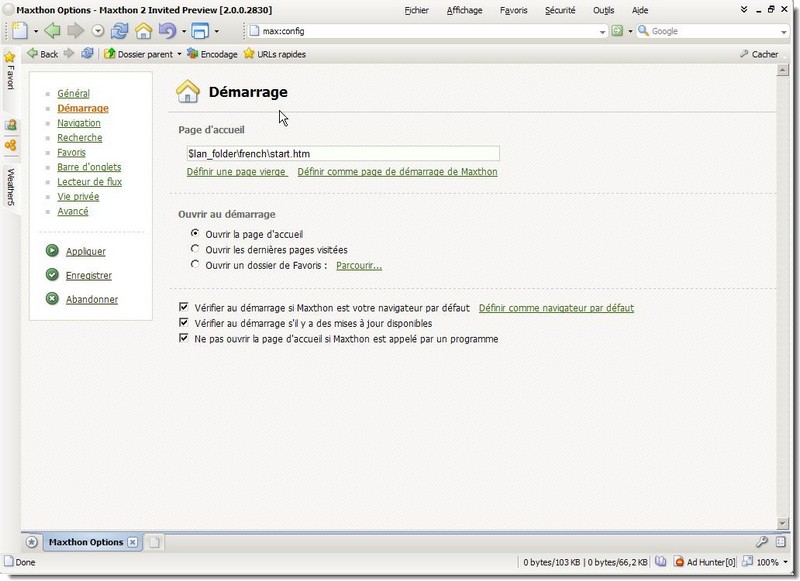
Task: Toggle default browser check at startup
Action: tap(184, 307)
